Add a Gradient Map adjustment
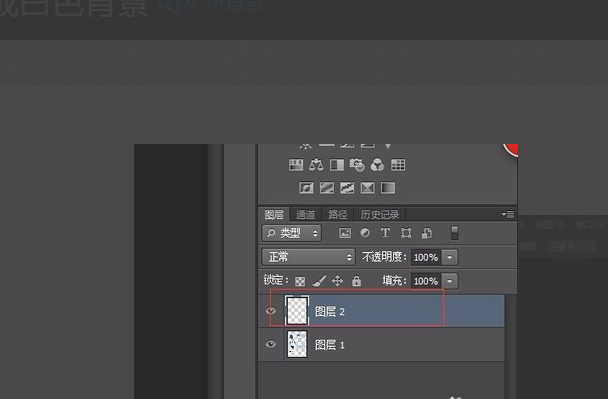This screenshot has height=399, width=608. coord(388,188)
